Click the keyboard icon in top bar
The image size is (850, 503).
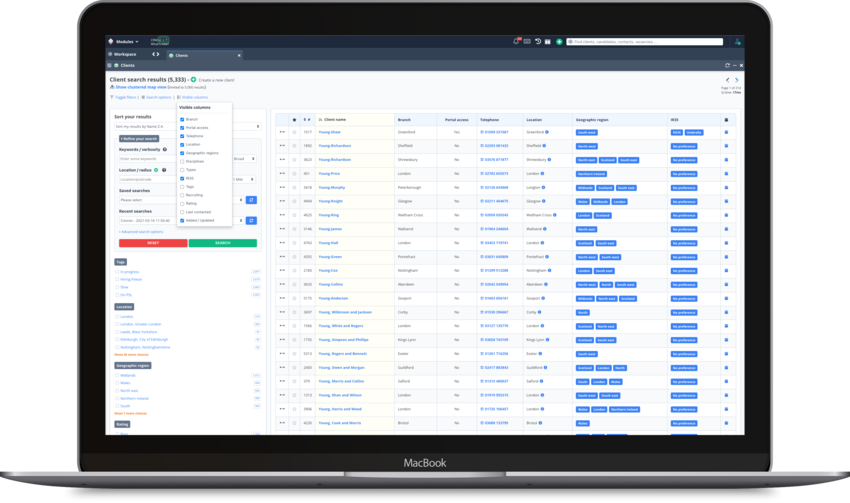click(x=527, y=41)
